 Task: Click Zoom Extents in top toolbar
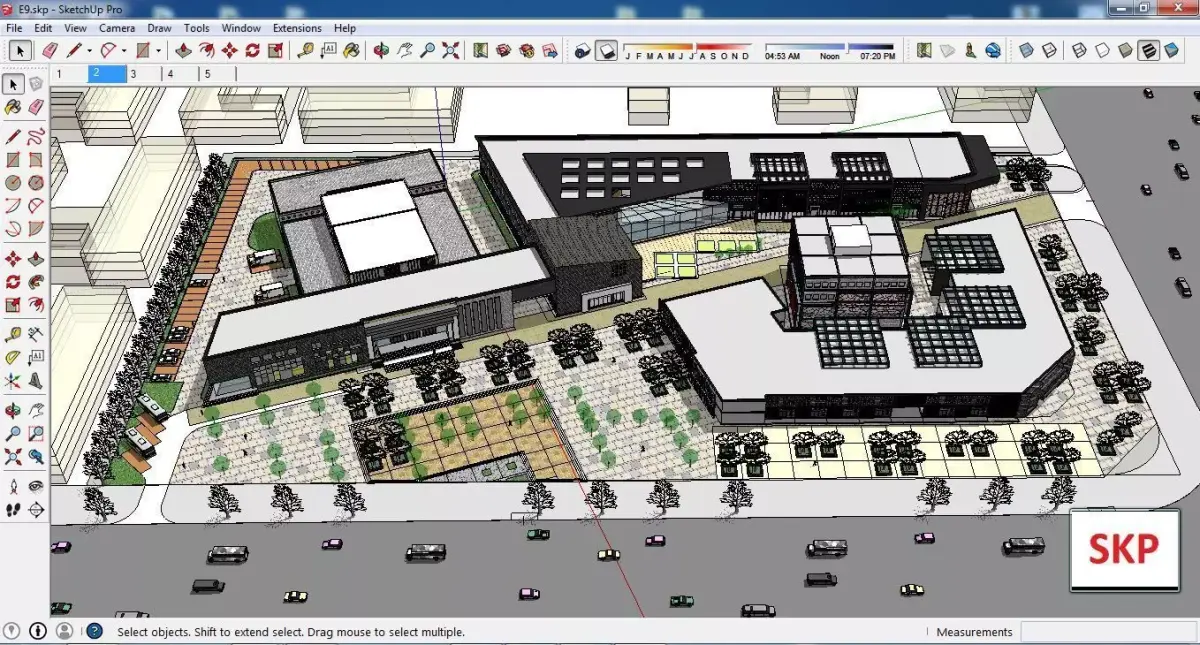point(451,50)
